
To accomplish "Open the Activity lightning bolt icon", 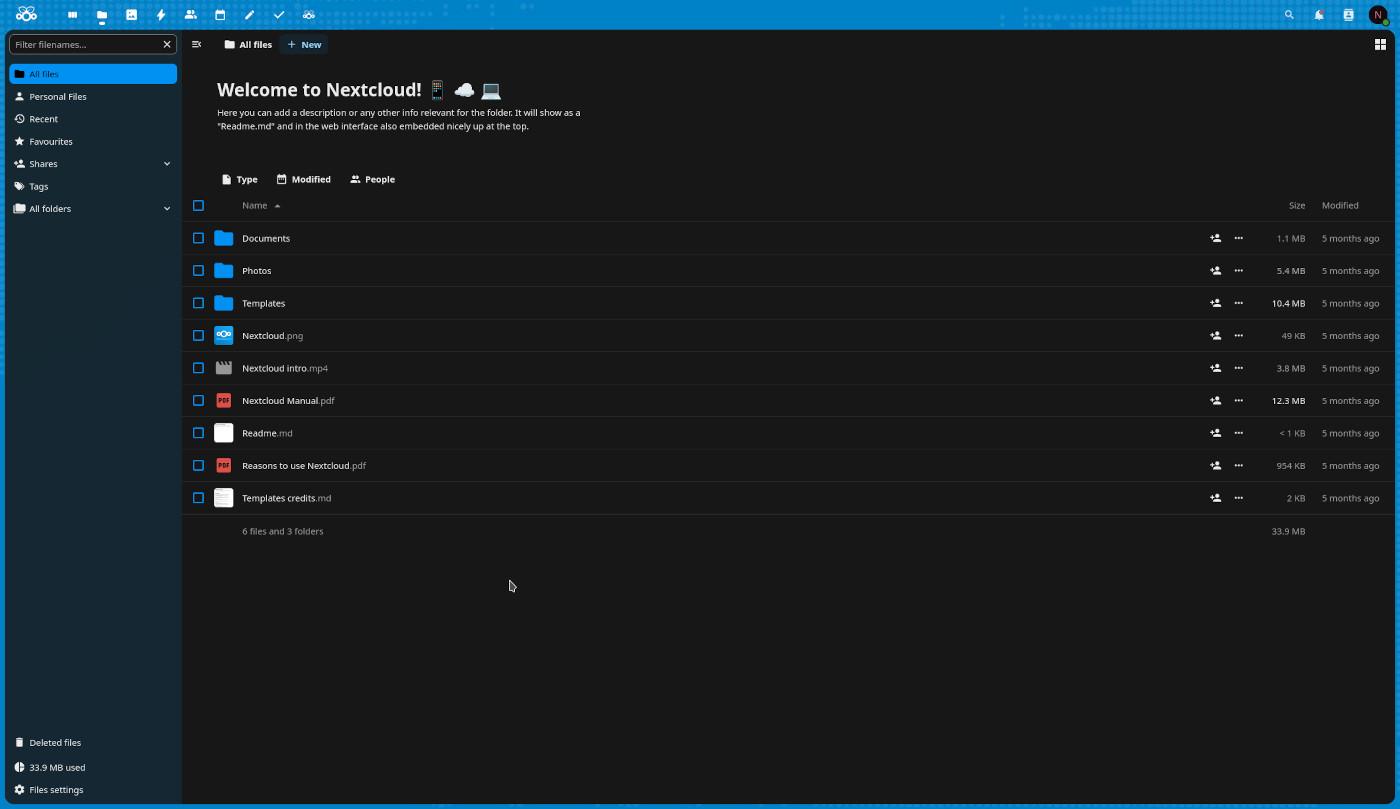I will click(161, 15).
